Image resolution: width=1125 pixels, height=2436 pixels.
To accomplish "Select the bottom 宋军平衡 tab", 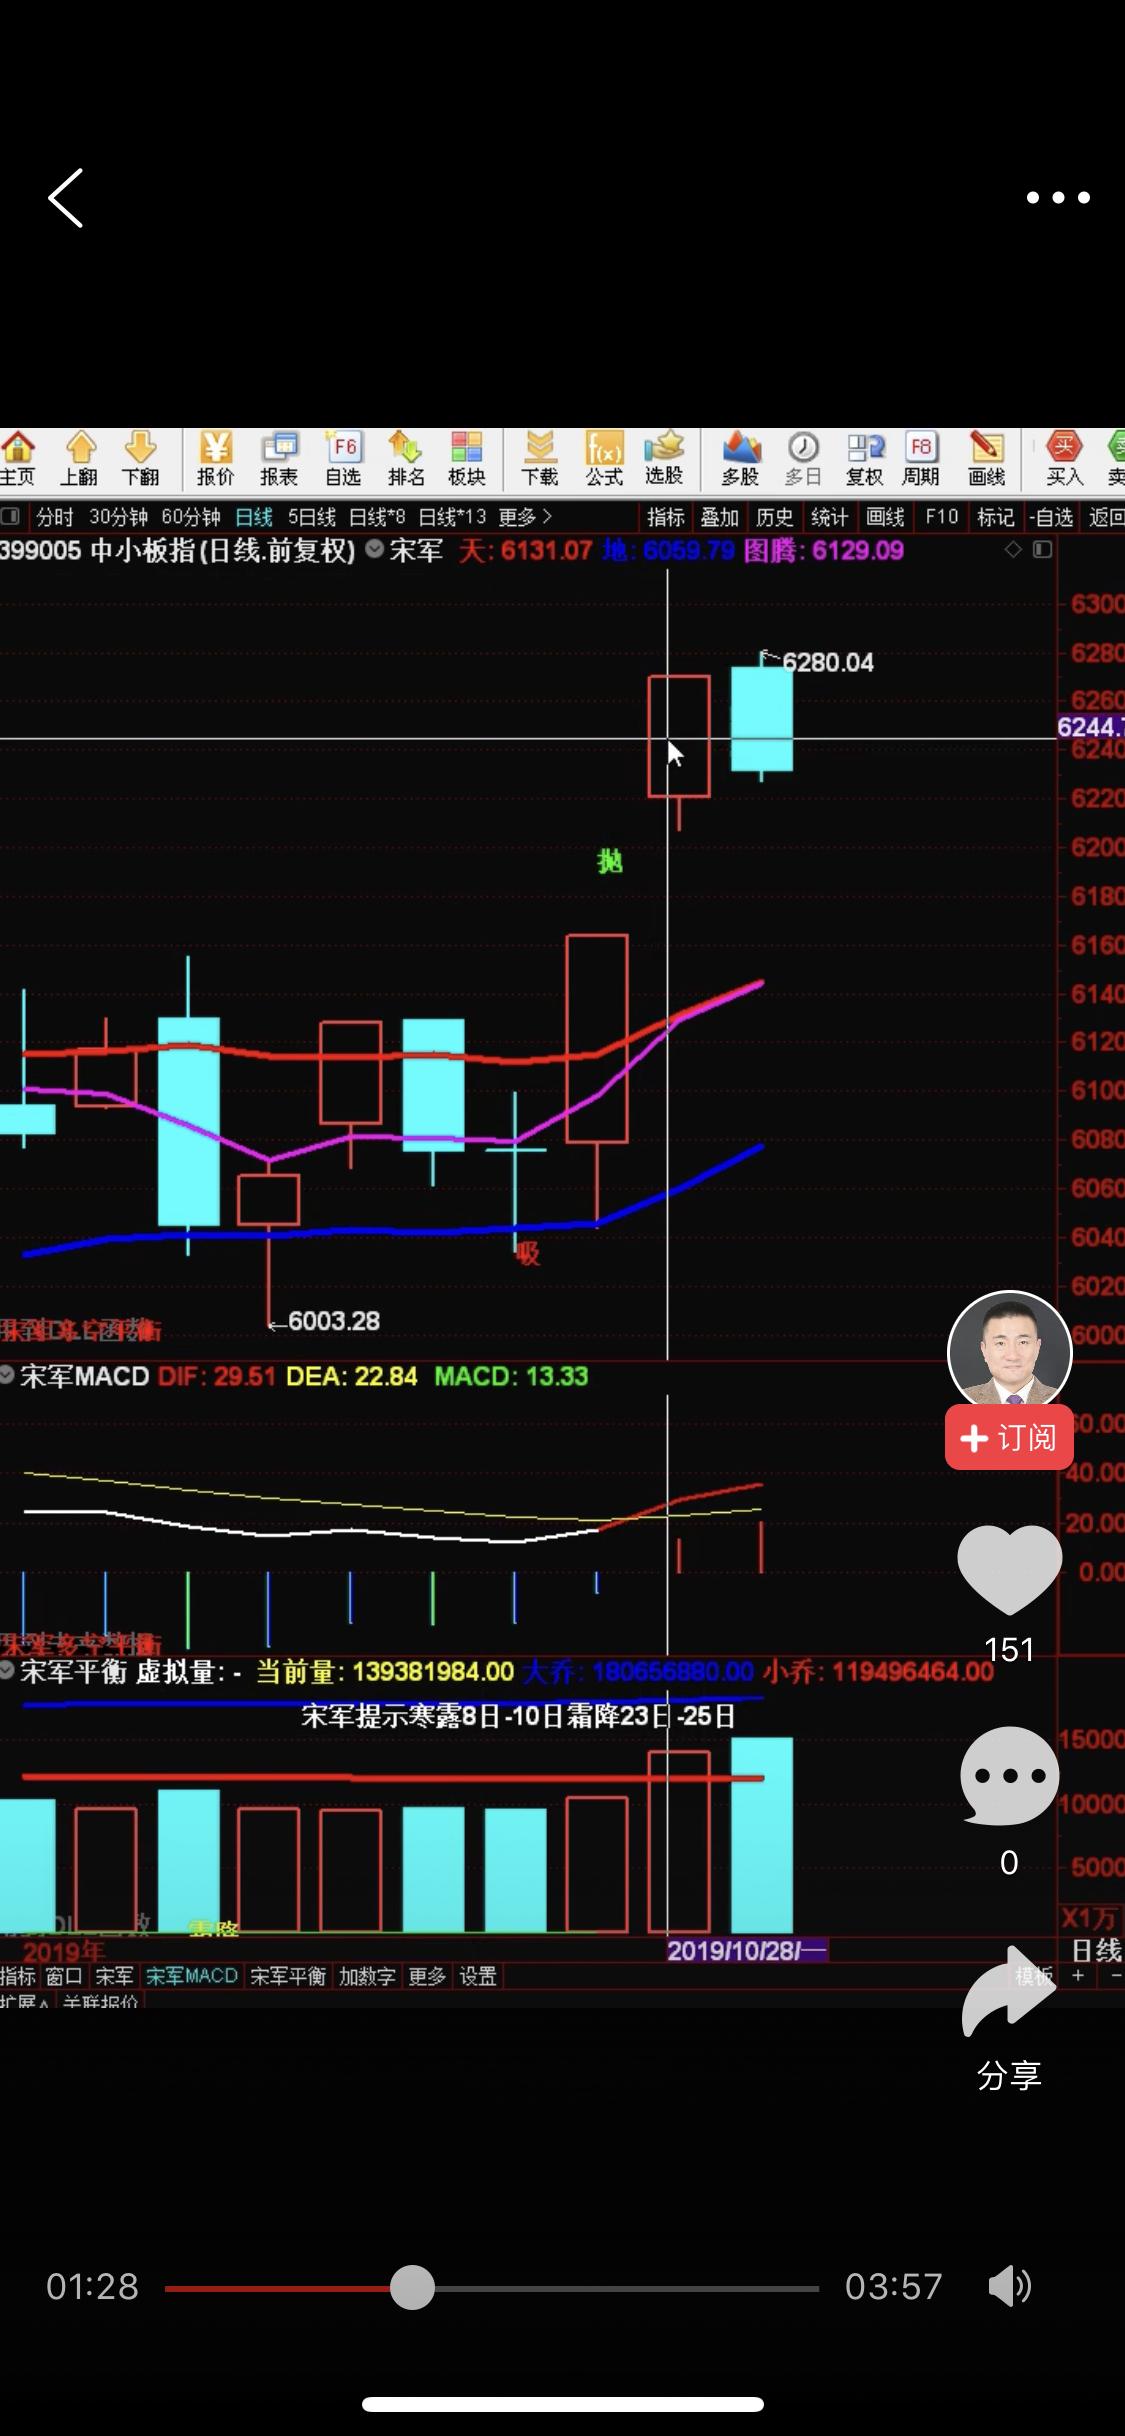I will (x=288, y=1976).
